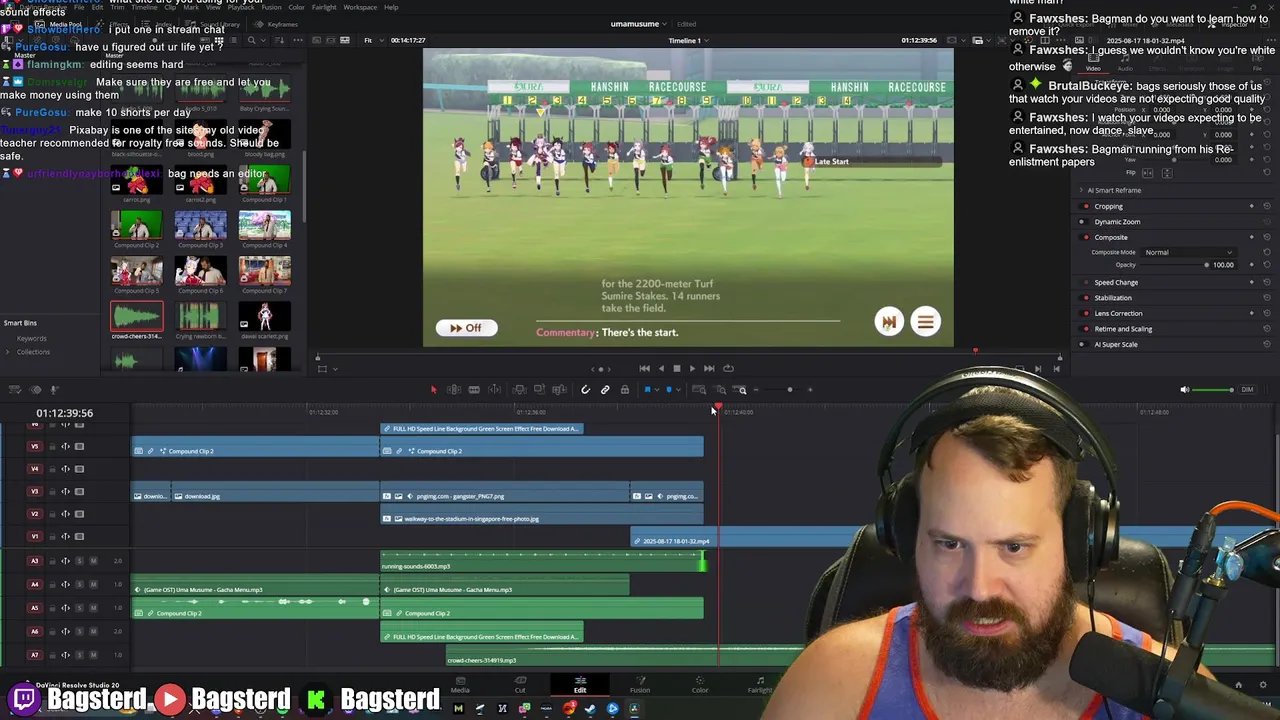Toggle Position Lock padlock icon
The height and width of the screenshot is (720, 1280).
[625, 390]
